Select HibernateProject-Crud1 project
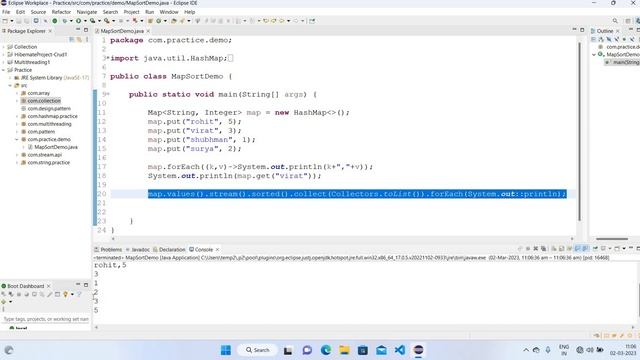This screenshot has width=640, height=360. (x=40, y=54)
